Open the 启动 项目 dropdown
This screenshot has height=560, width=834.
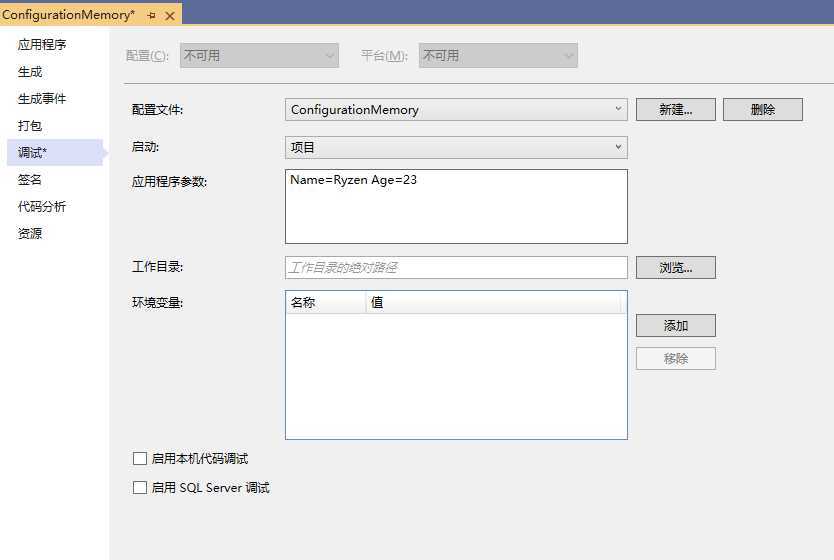[456, 147]
